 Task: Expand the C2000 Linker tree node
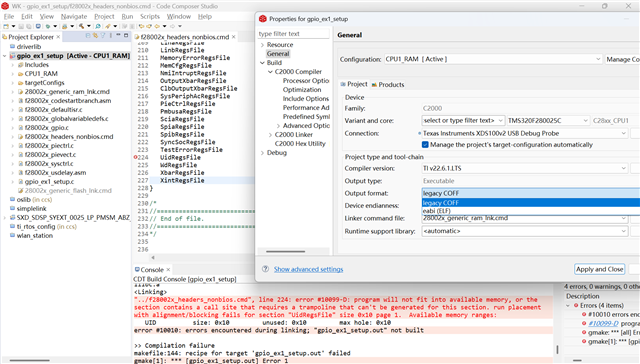tap(270, 135)
